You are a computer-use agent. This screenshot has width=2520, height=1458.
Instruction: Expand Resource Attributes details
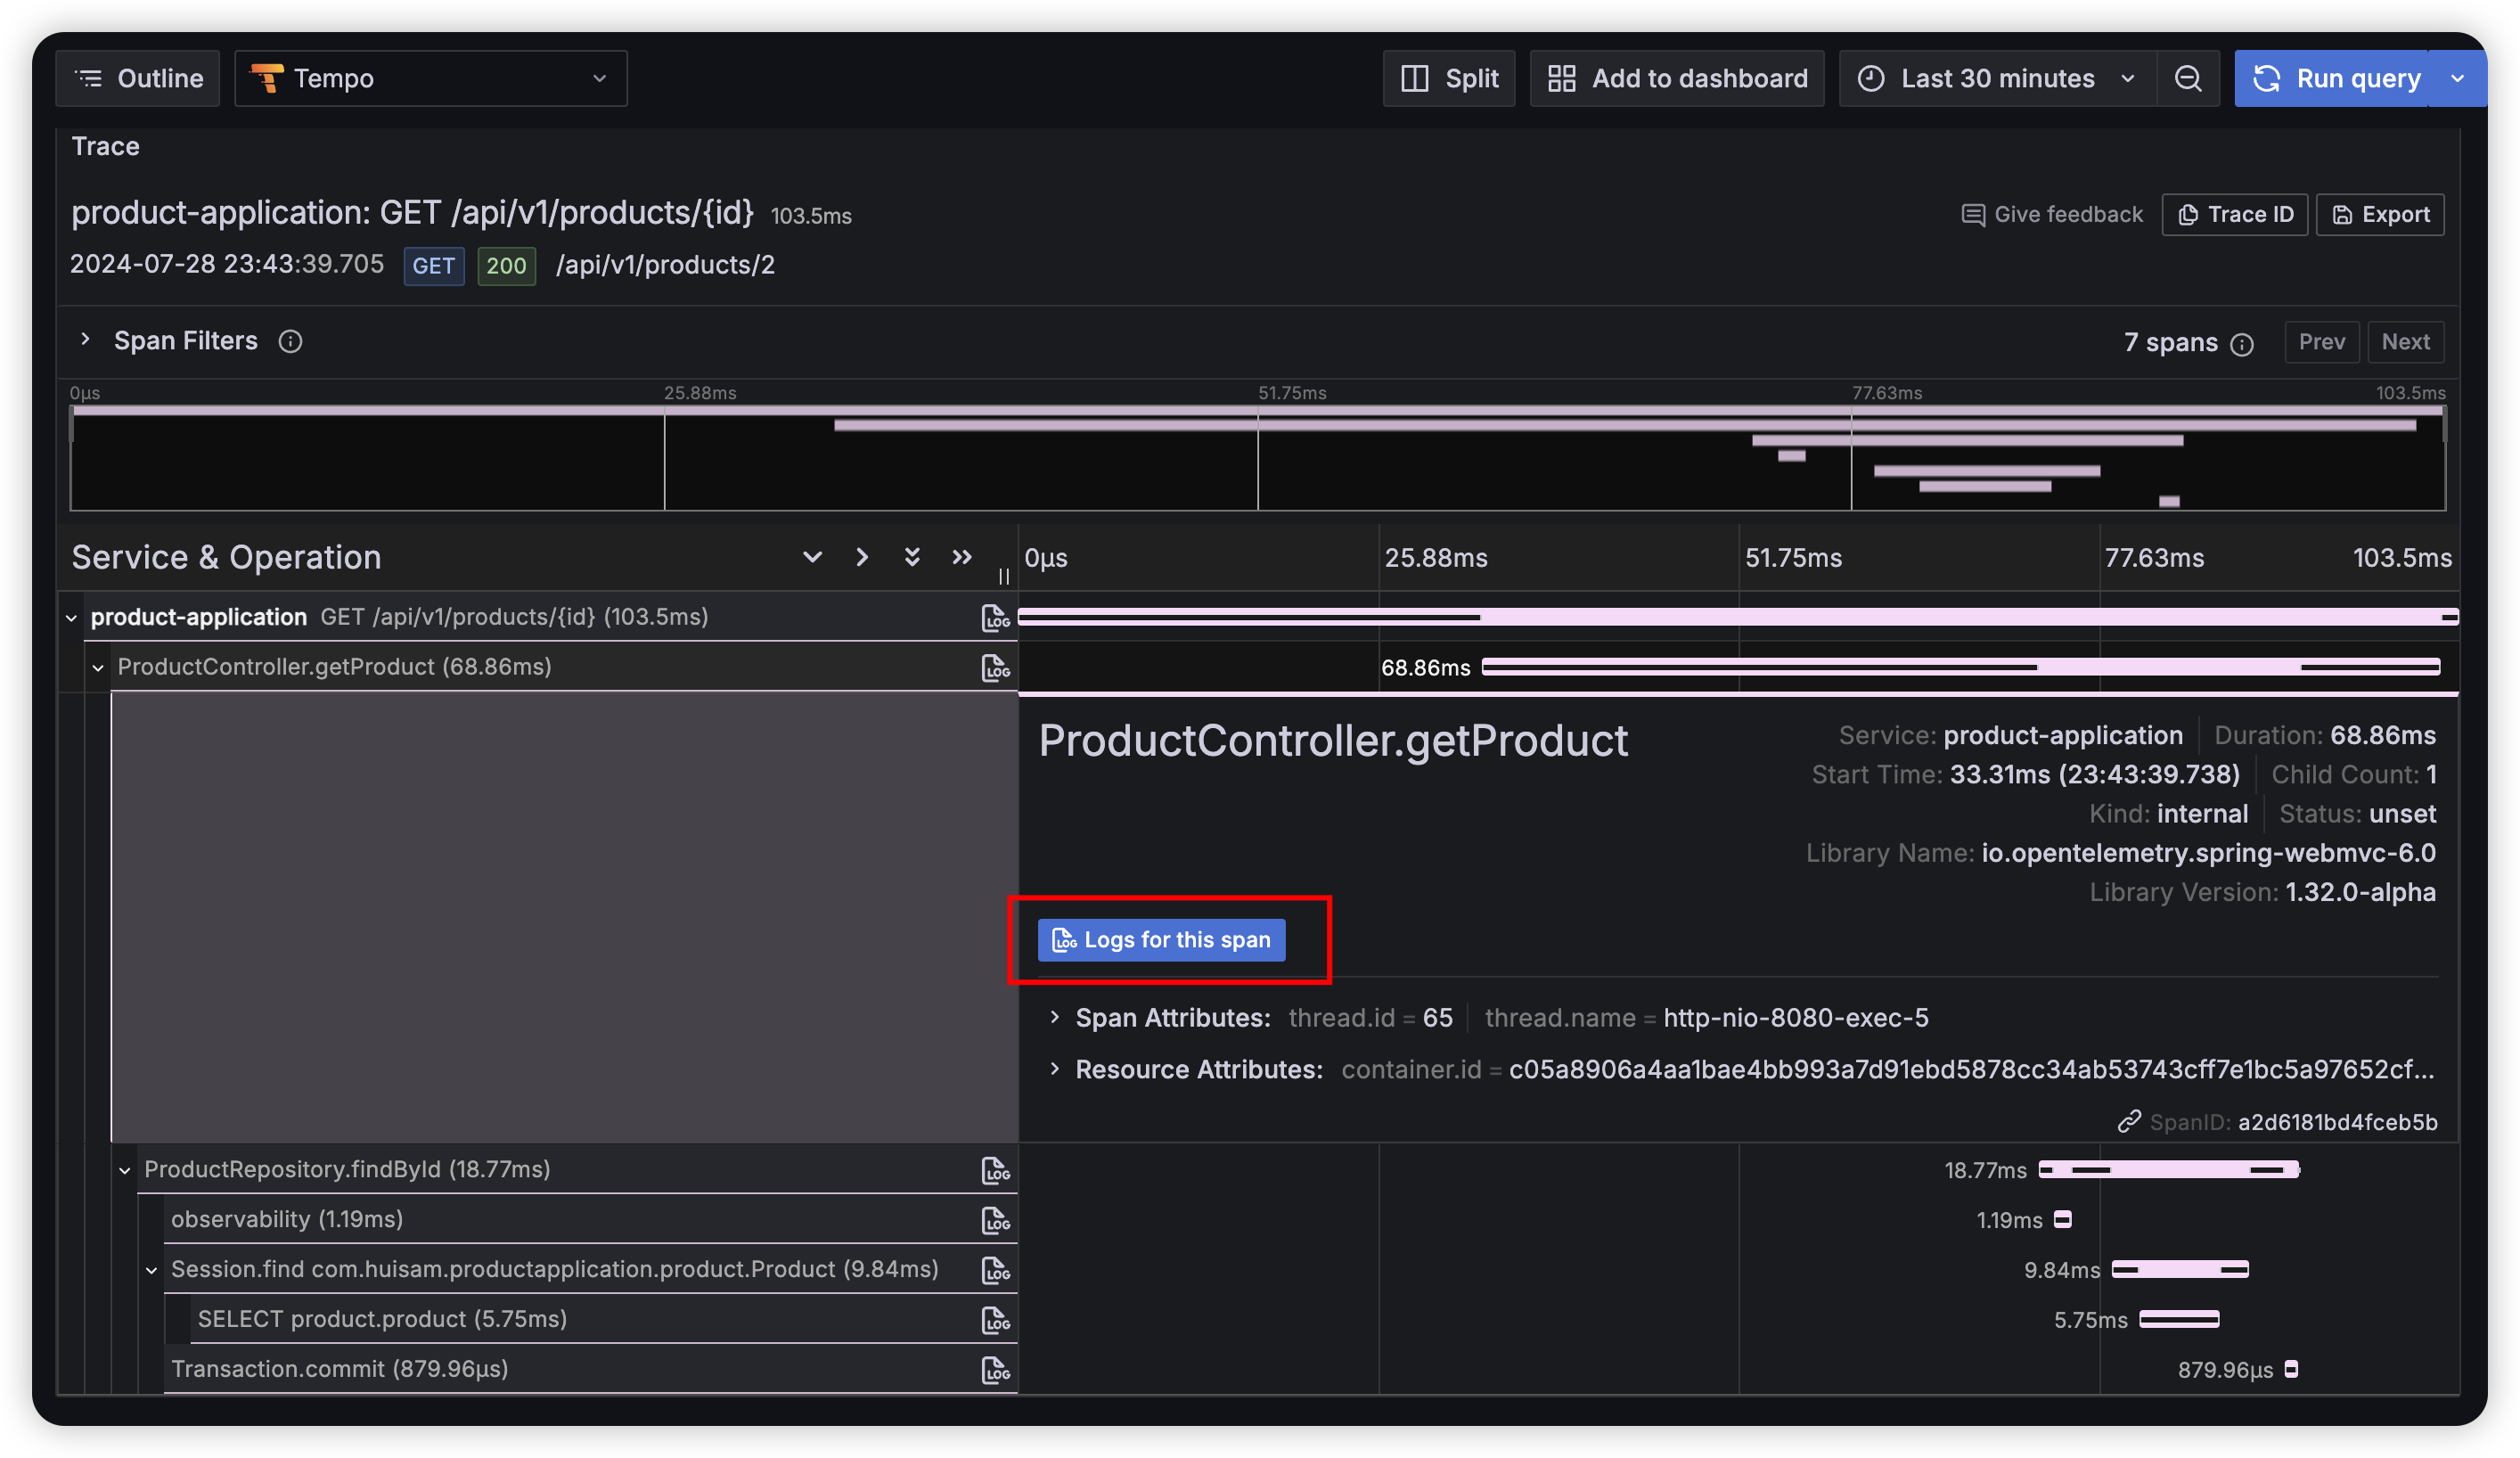(x=1054, y=1070)
